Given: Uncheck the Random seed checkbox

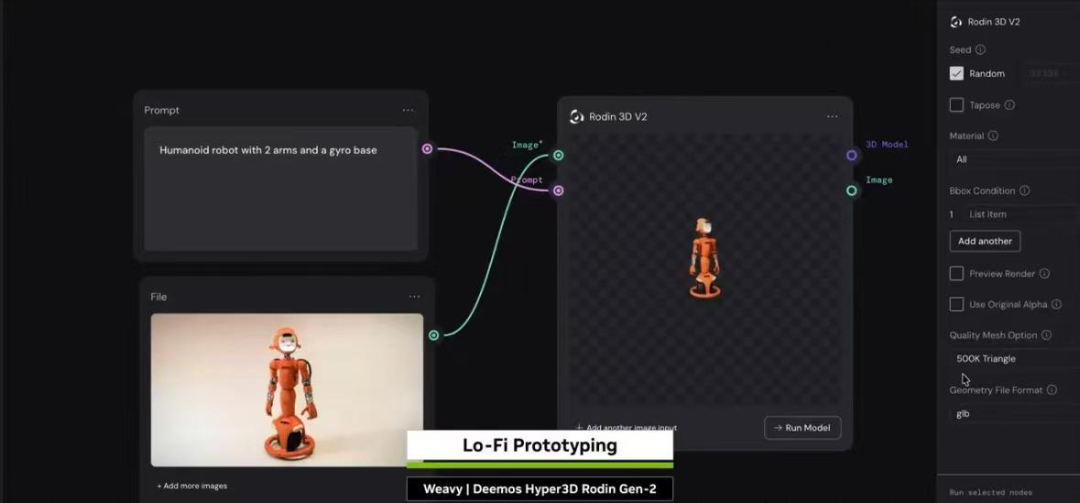Looking at the screenshot, I should tap(957, 74).
